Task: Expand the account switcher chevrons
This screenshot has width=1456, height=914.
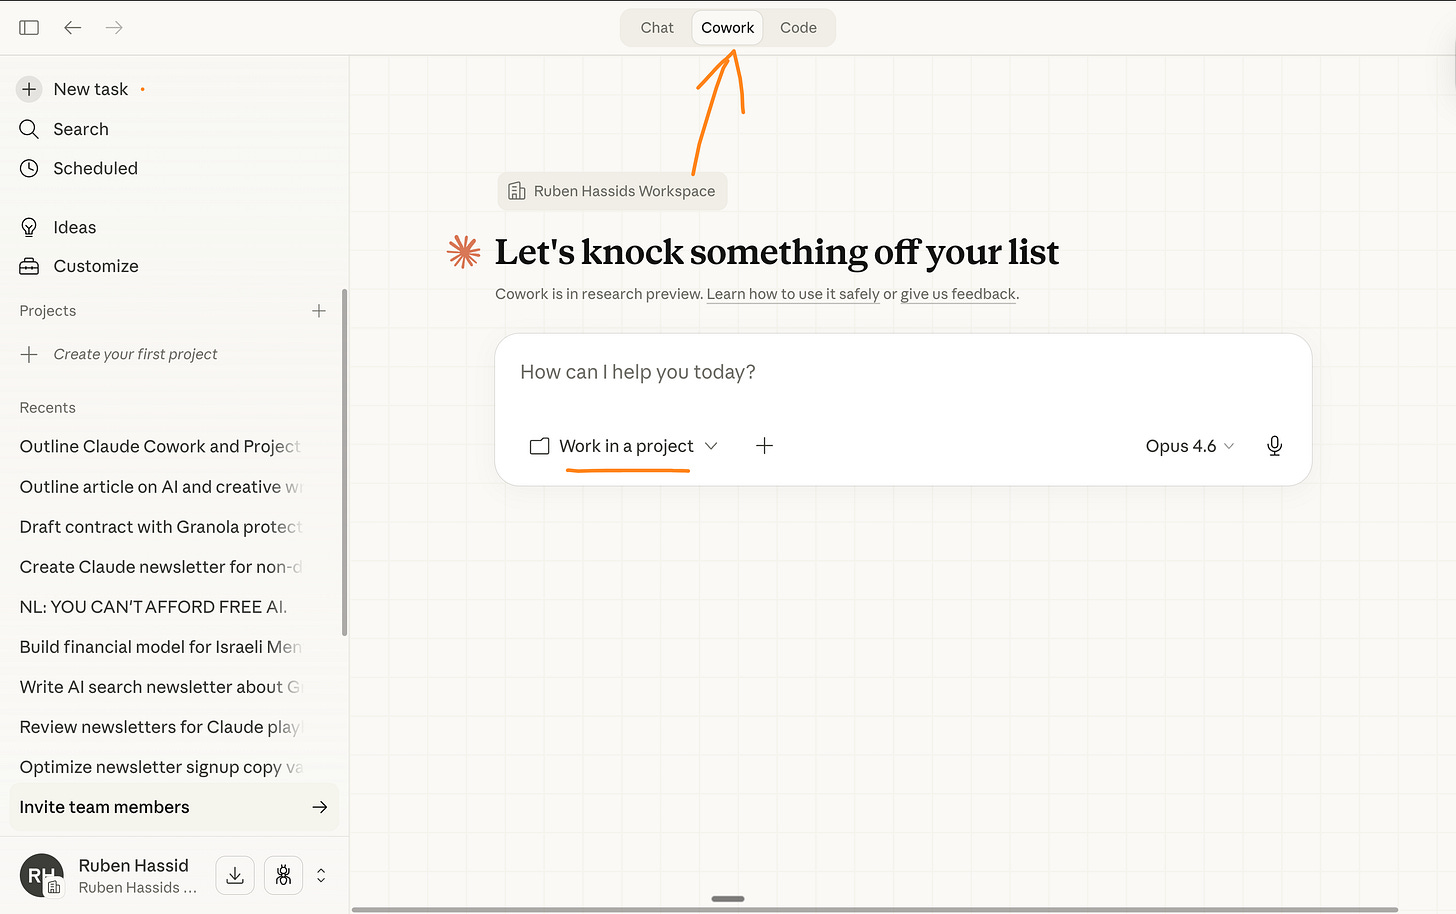Action: 321,875
